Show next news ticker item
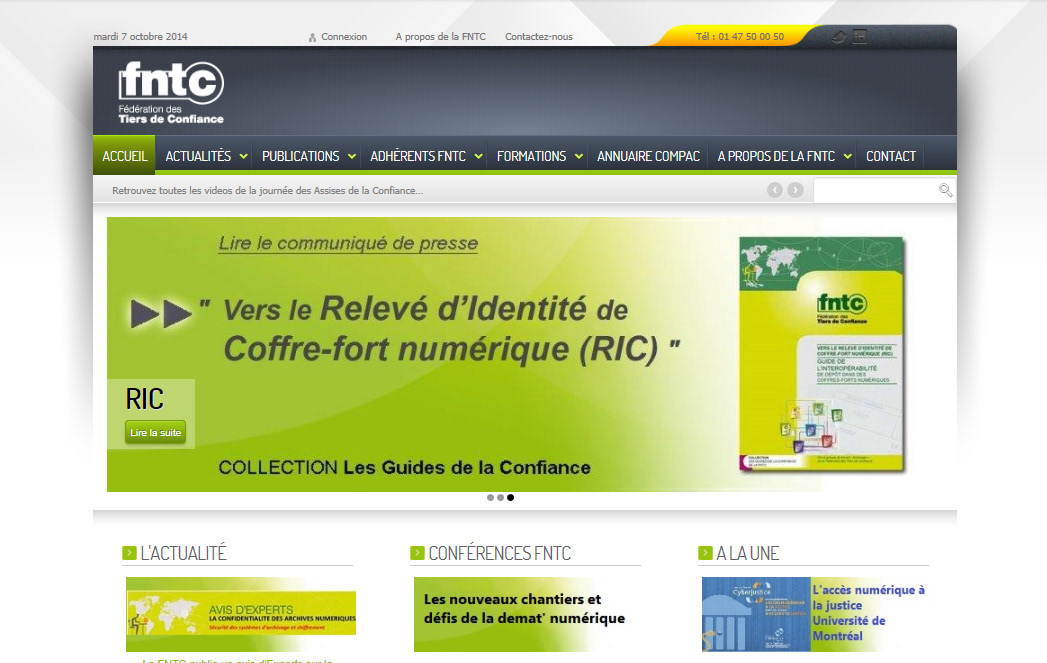 point(795,190)
